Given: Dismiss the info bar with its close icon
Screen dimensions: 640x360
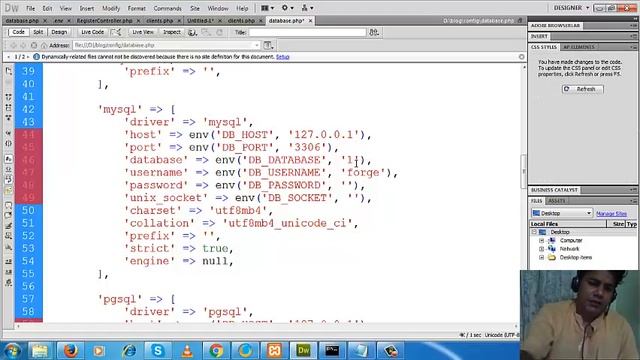Looking at the screenshot, I should point(521,57).
